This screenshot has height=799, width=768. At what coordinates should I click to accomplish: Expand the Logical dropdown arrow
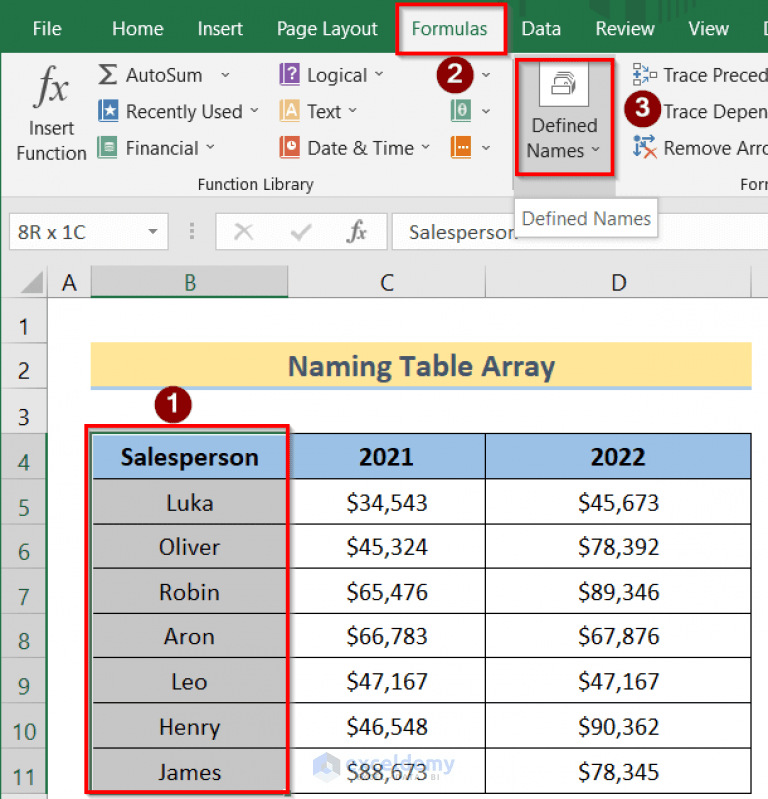click(x=379, y=74)
